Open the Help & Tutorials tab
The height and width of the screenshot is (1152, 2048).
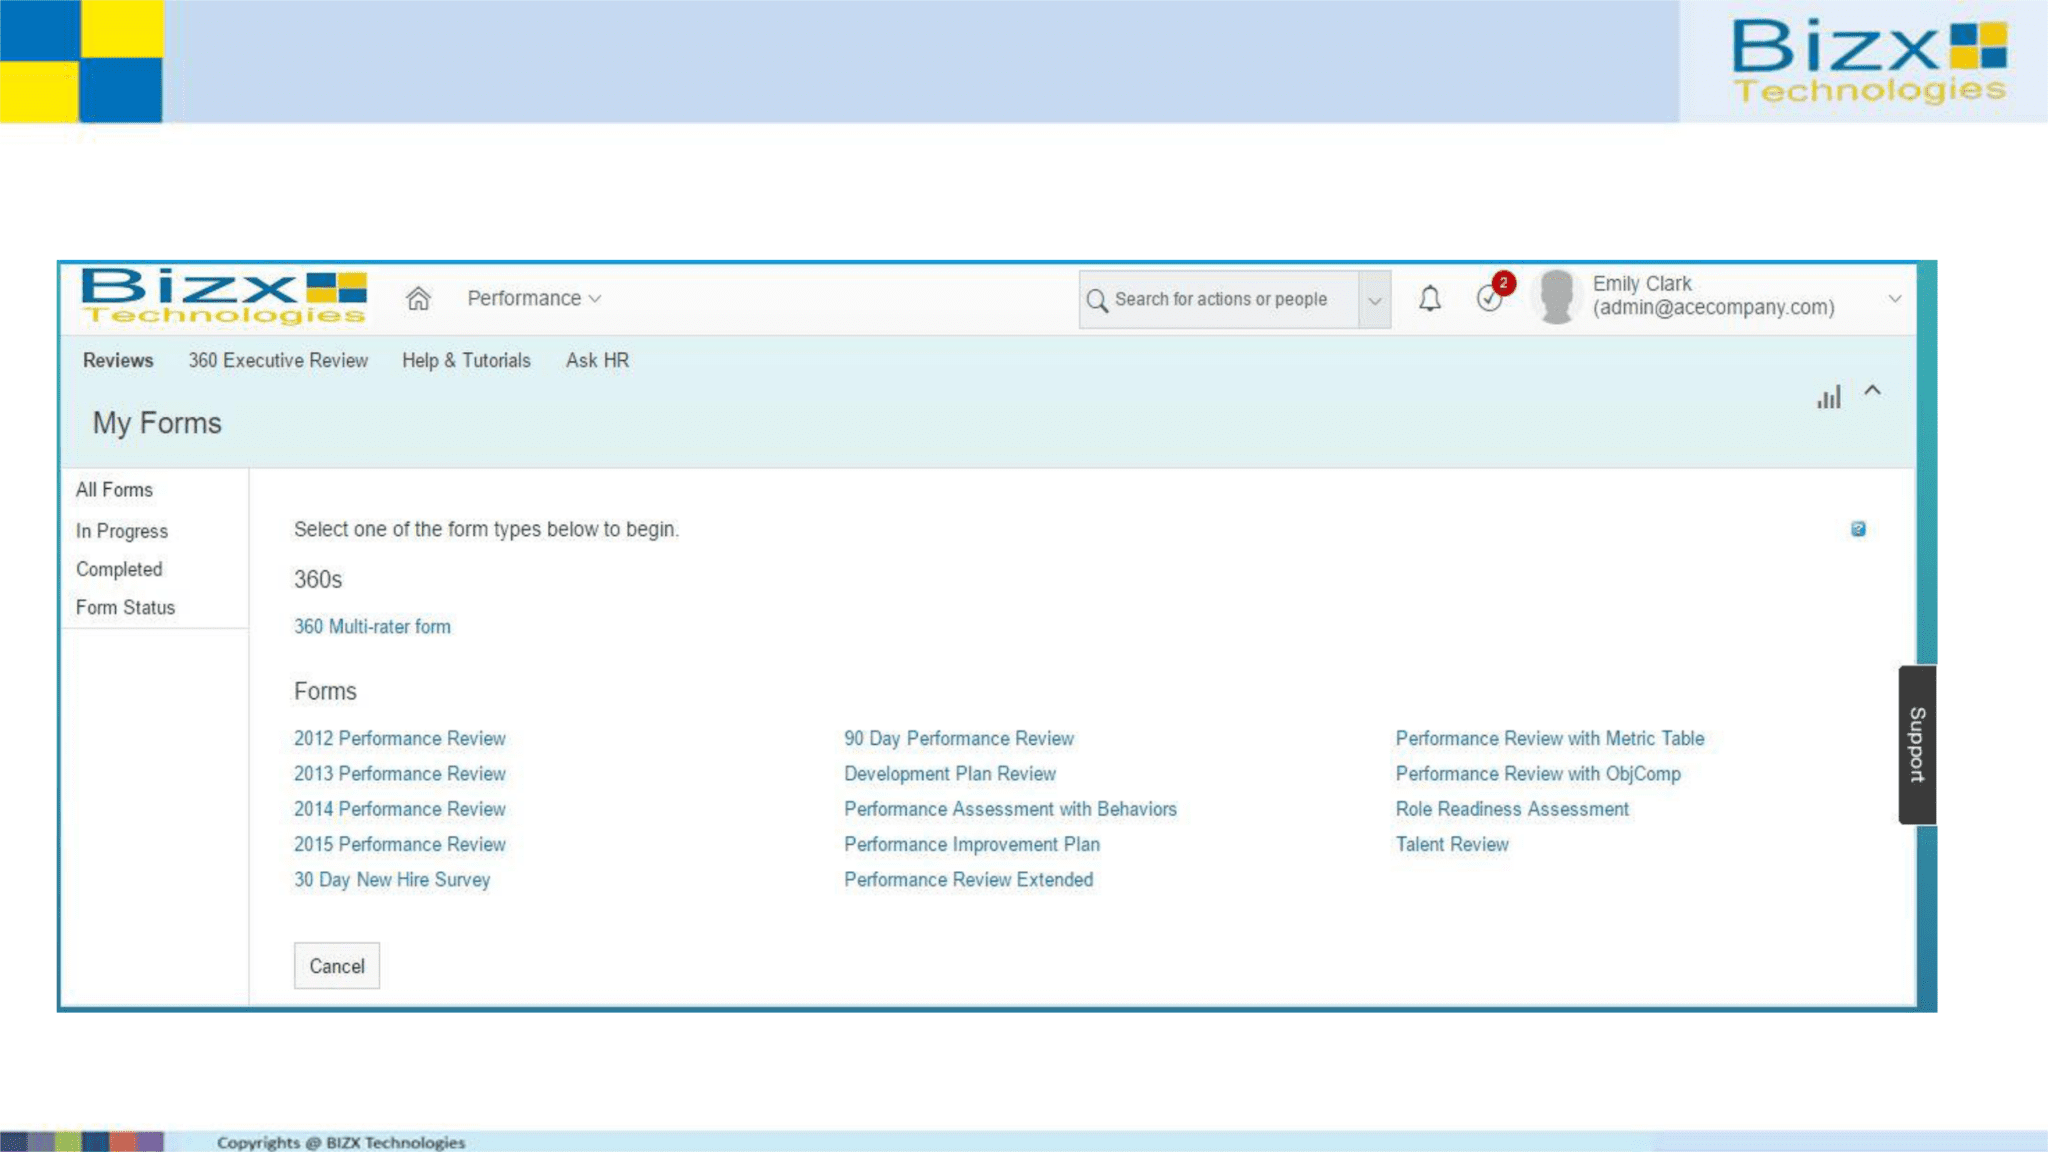click(x=466, y=360)
